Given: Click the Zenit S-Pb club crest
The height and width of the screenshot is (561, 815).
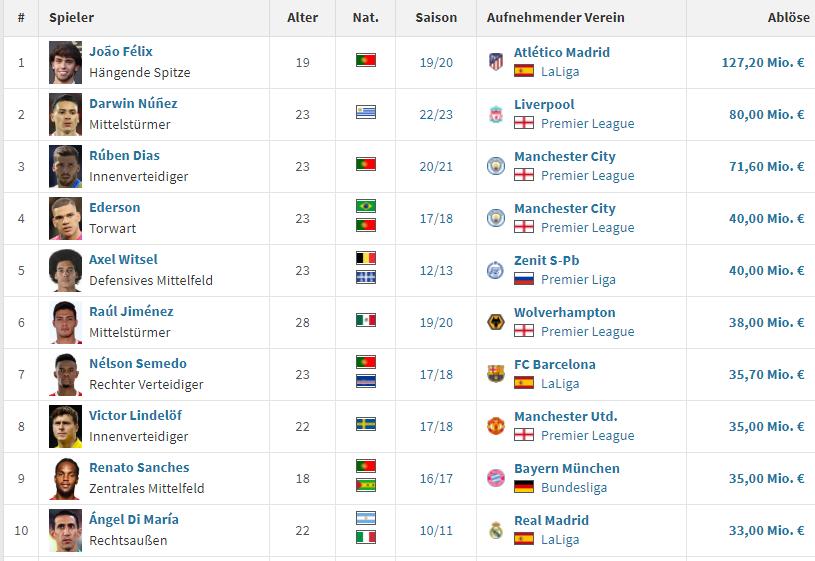Looking at the screenshot, I should (x=496, y=270).
